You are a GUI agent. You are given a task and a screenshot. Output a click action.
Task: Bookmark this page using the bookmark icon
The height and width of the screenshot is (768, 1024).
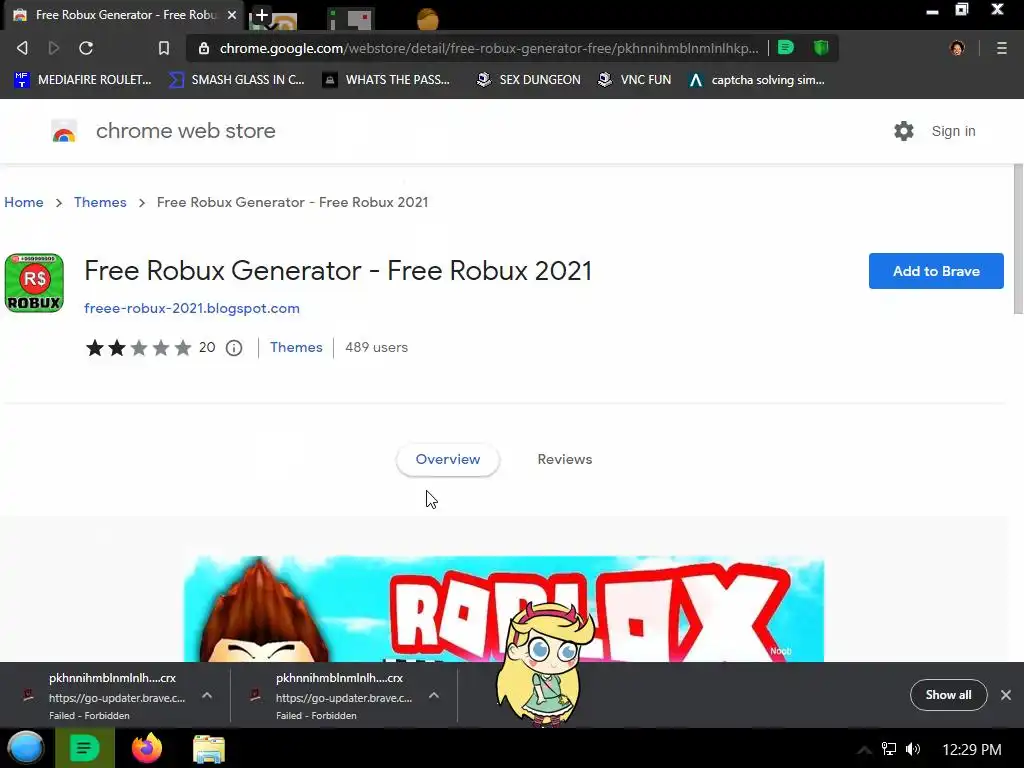pos(164,48)
